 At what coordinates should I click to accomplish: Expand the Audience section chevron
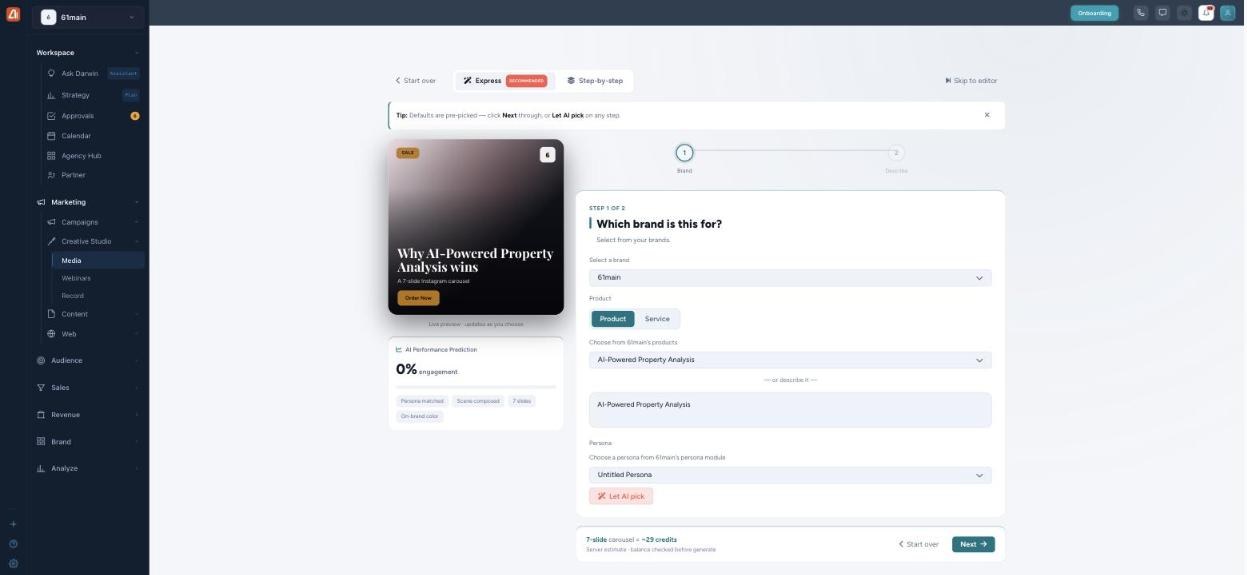(x=137, y=360)
